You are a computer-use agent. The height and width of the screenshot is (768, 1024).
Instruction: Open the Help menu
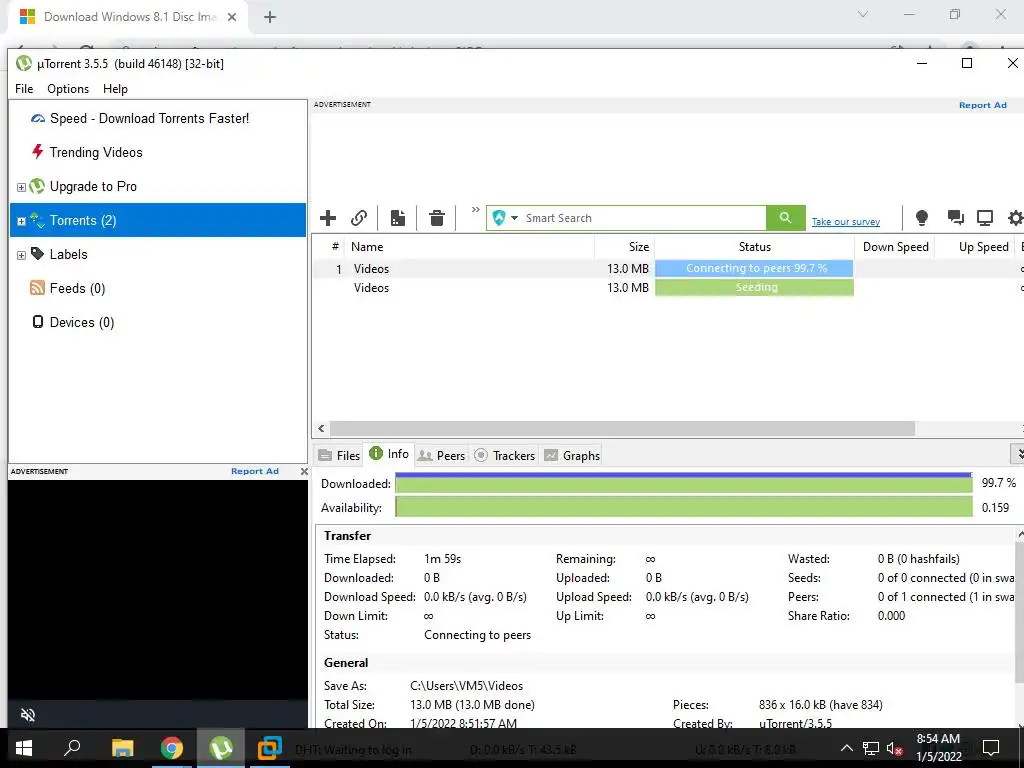[116, 89]
